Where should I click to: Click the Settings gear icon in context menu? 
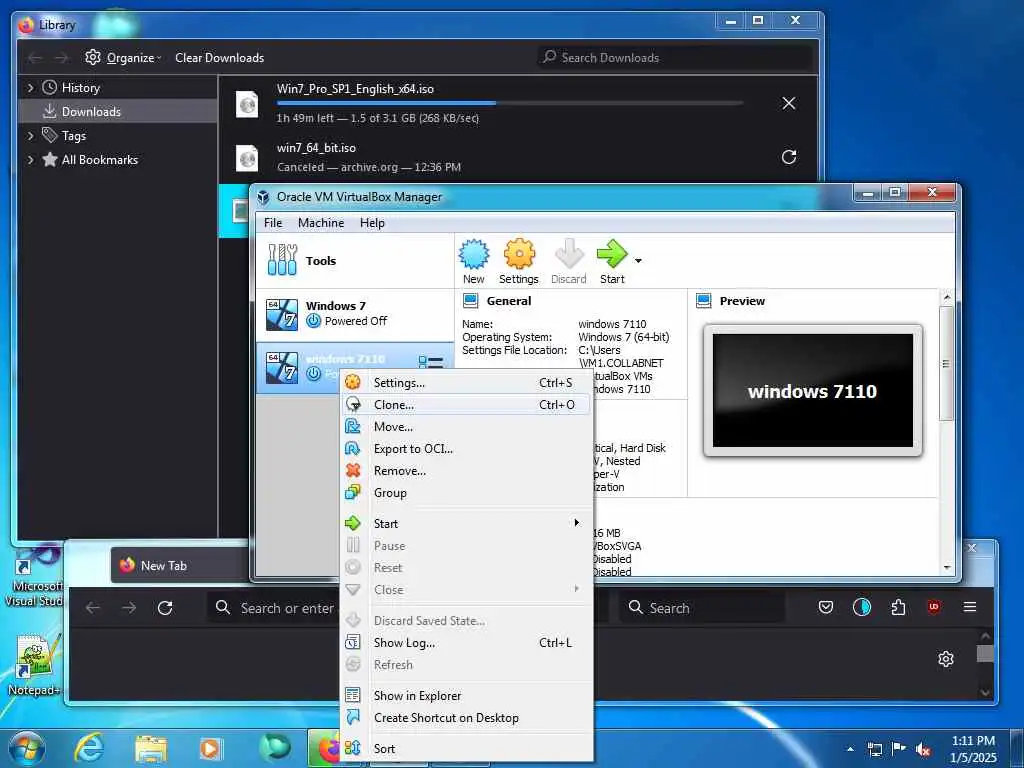[x=353, y=383]
